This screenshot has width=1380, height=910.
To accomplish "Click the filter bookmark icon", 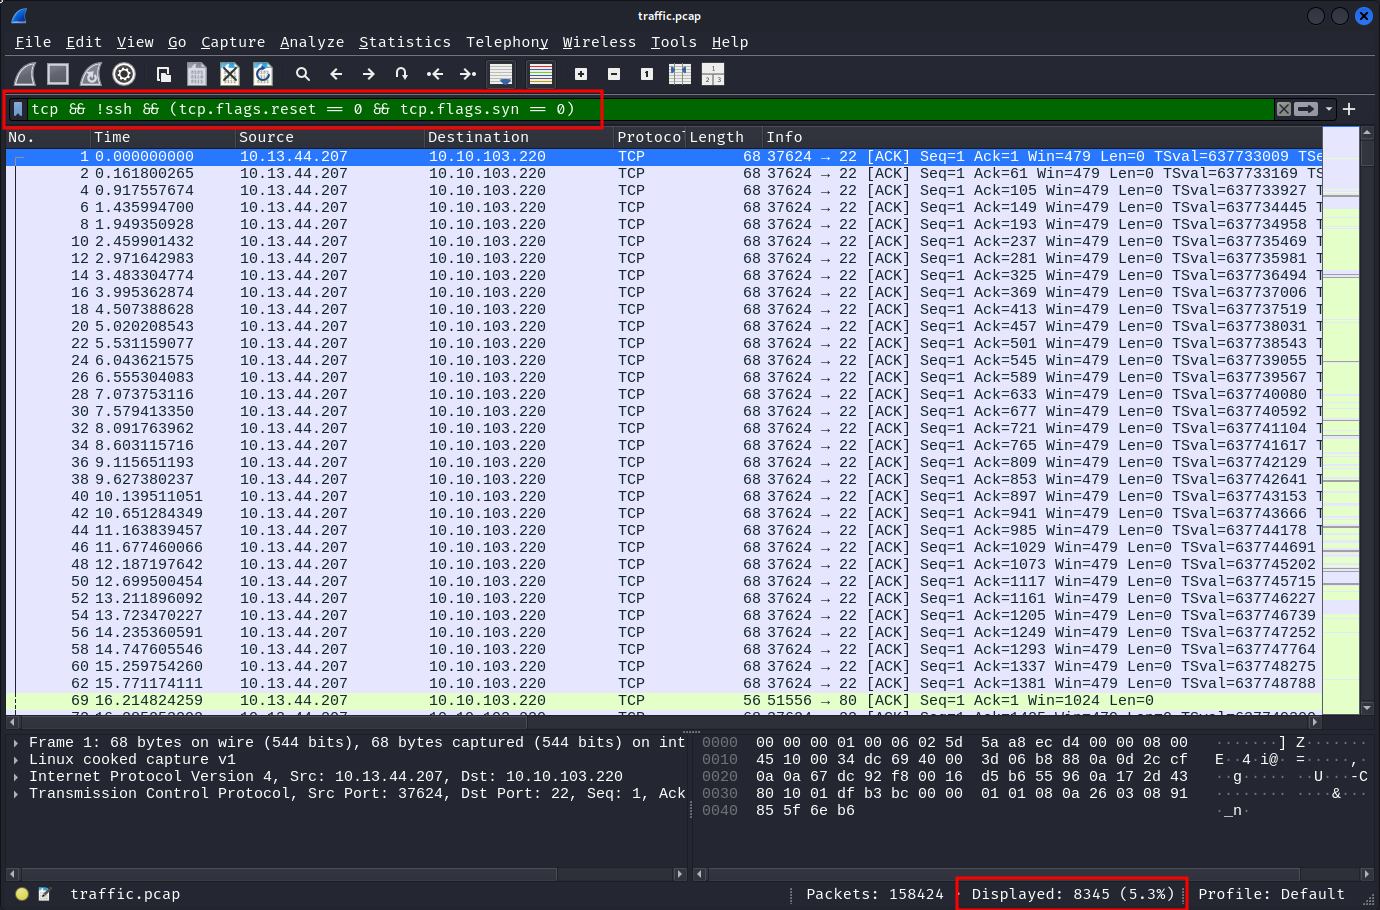I will pyautogui.click(x=18, y=109).
